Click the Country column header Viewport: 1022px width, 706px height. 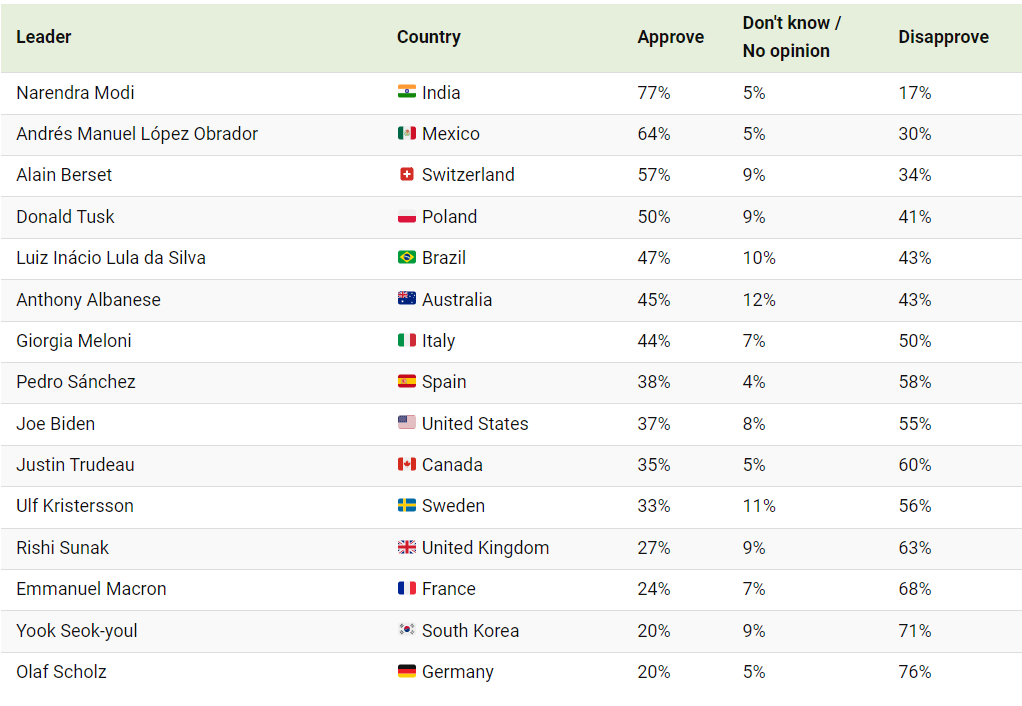[428, 37]
